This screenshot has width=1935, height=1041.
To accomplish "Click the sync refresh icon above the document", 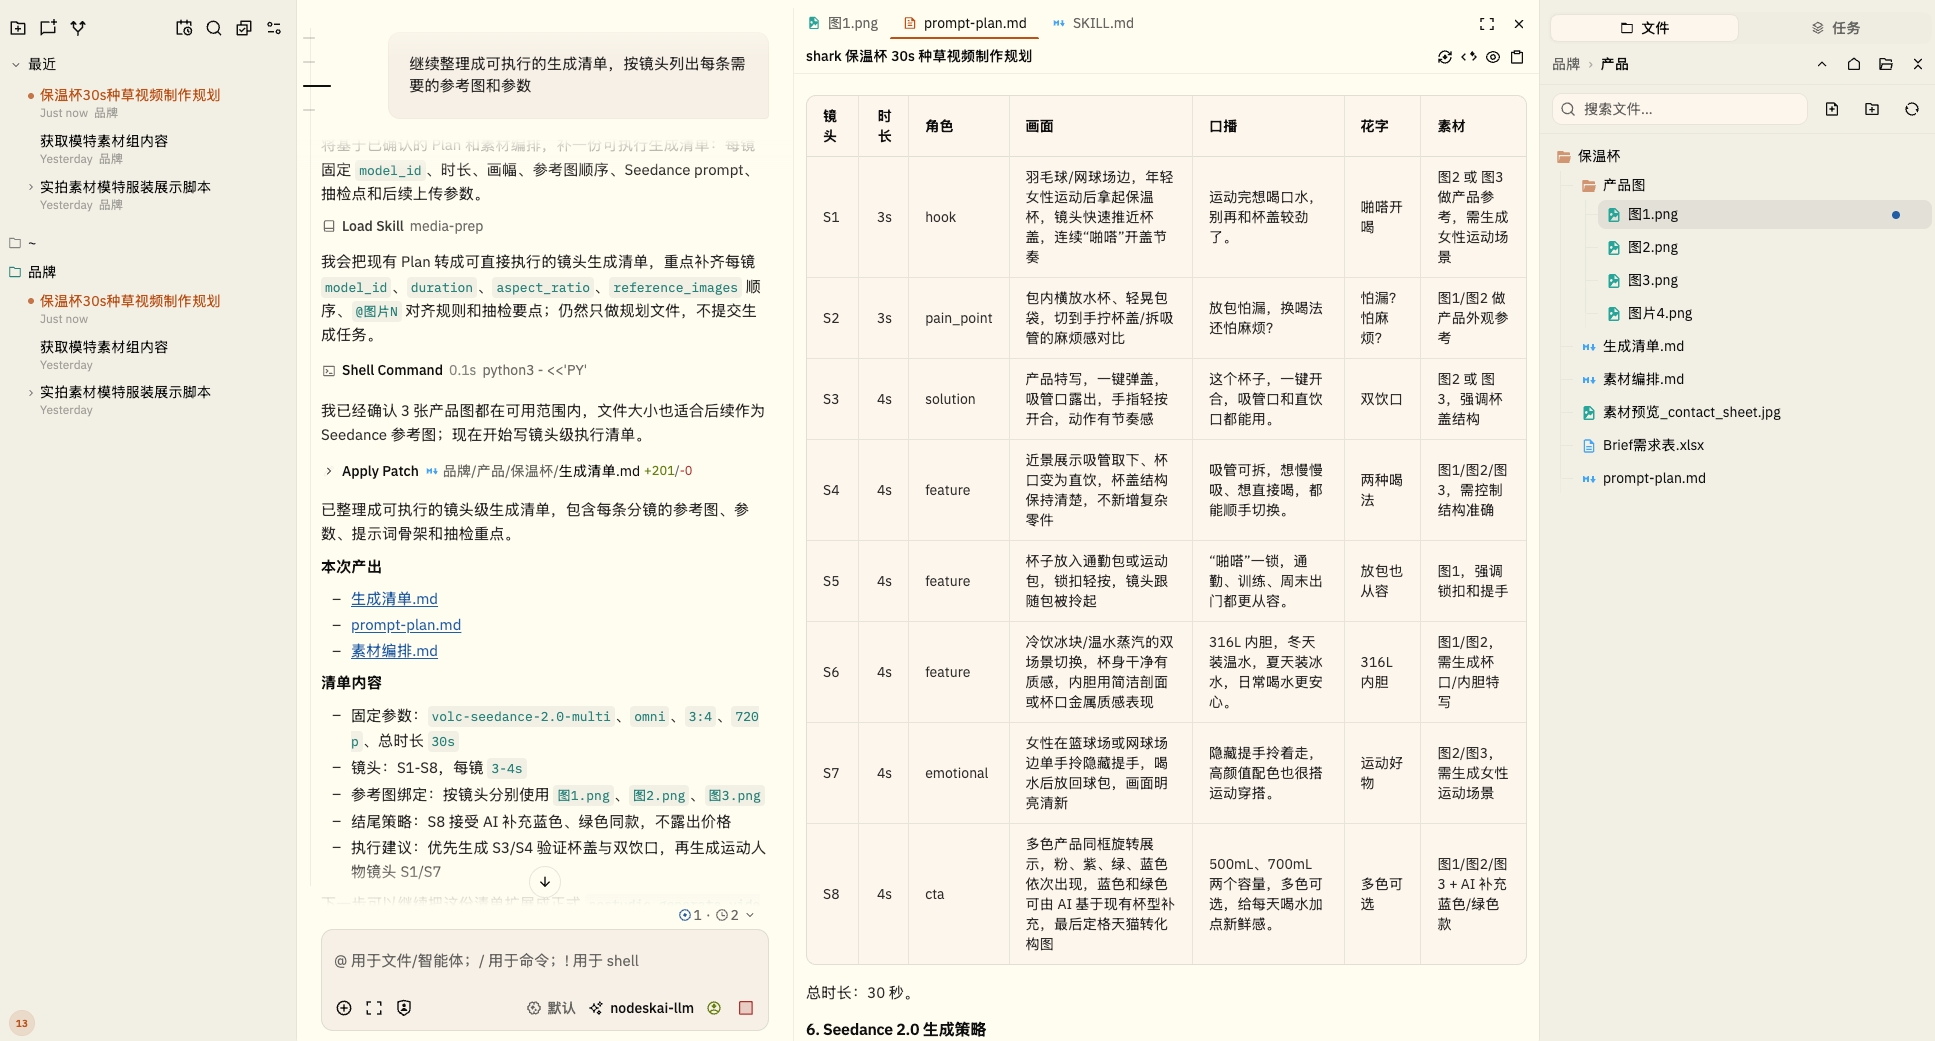I will point(1445,57).
